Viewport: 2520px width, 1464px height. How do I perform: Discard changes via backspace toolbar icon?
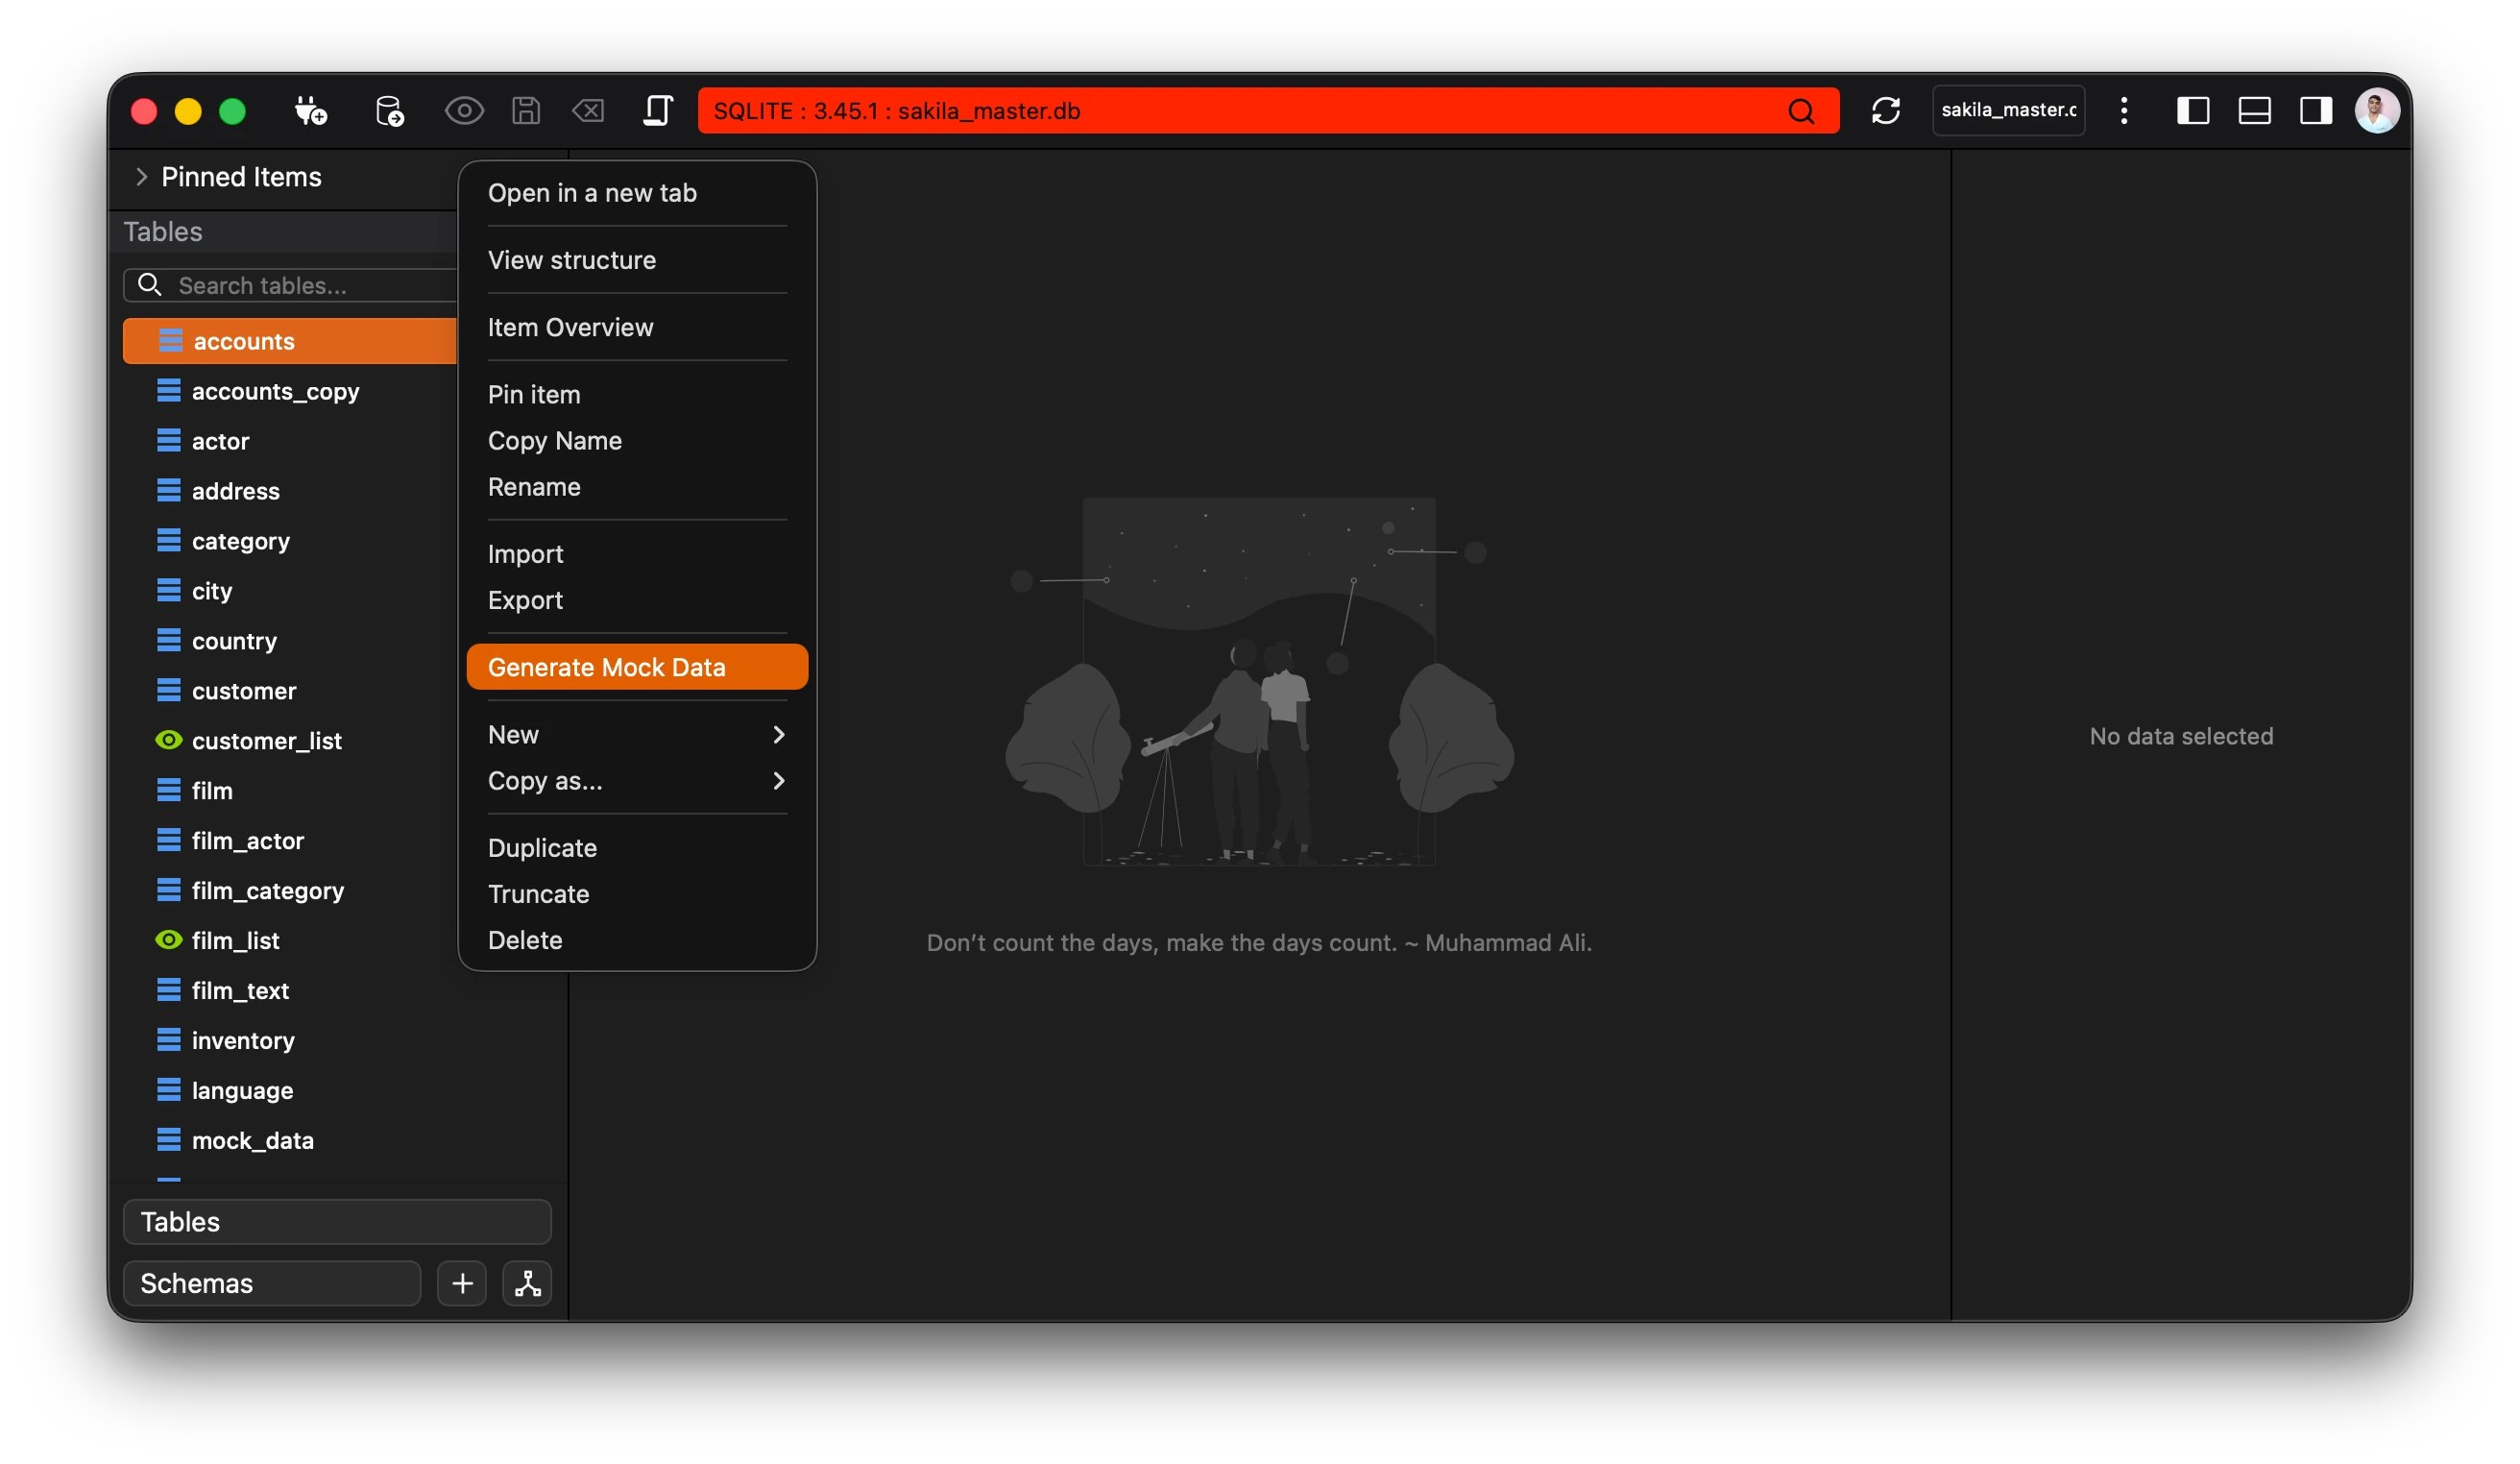point(588,111)
